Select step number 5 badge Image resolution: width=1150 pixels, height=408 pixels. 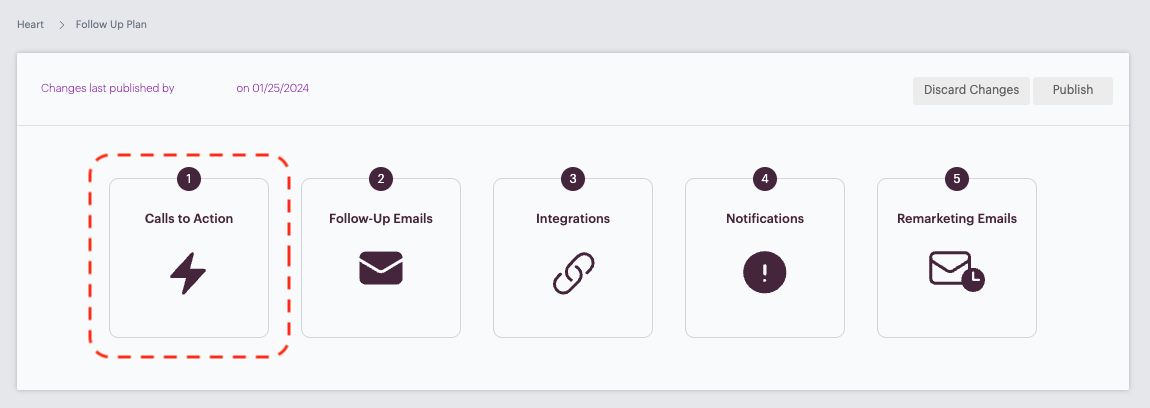click(956, 178)
